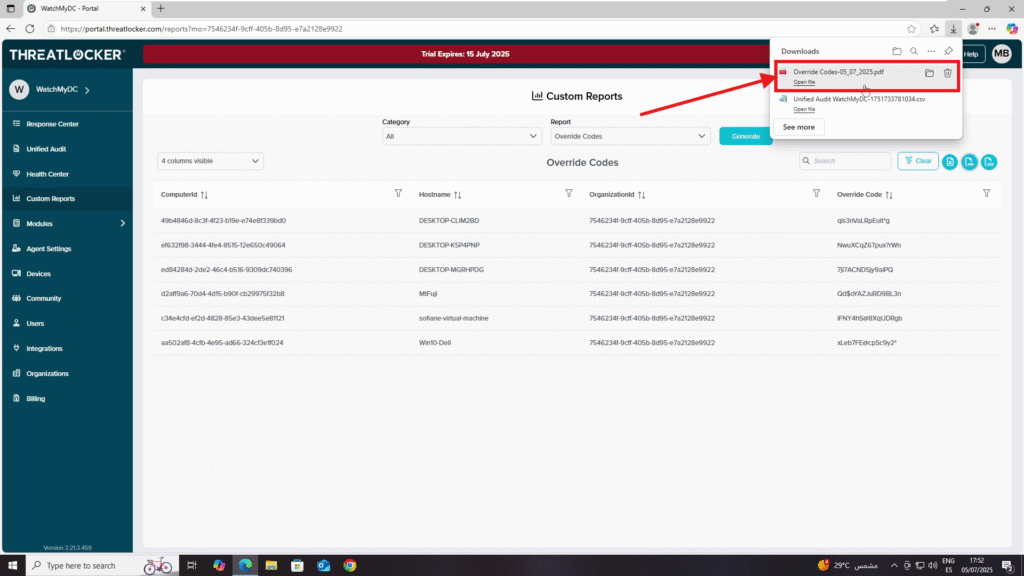The image size is (1024, 576).
Task: Open file link for Unified Audit CSV
Action: 804,110
